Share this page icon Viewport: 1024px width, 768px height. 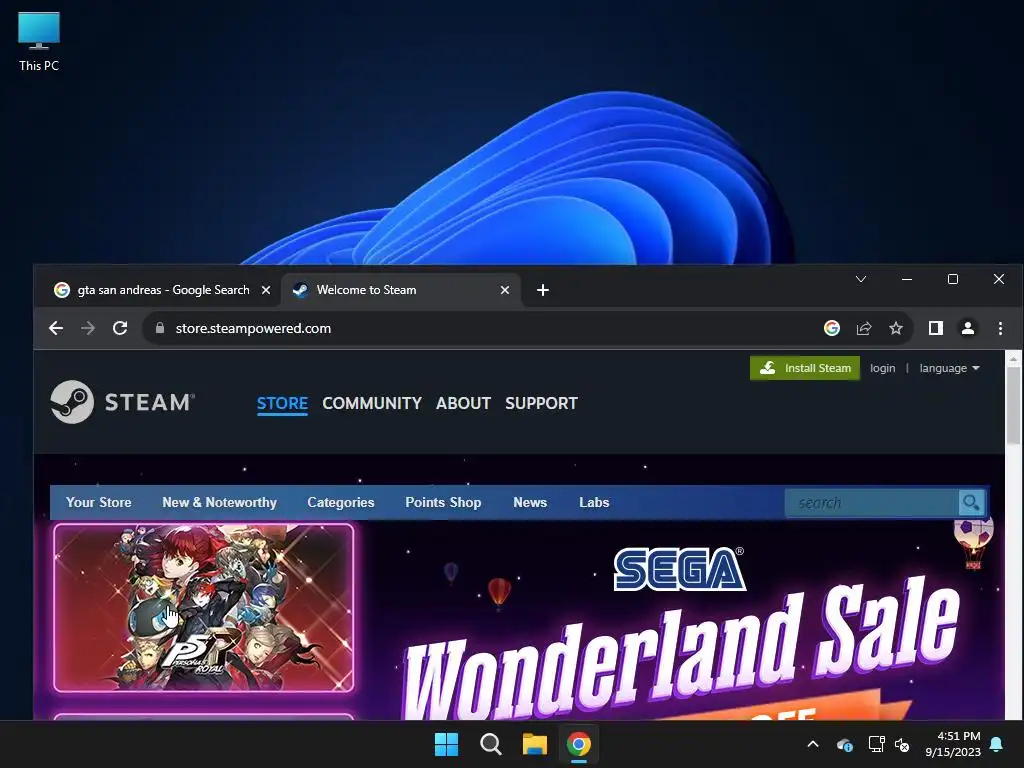coord(864,328)
